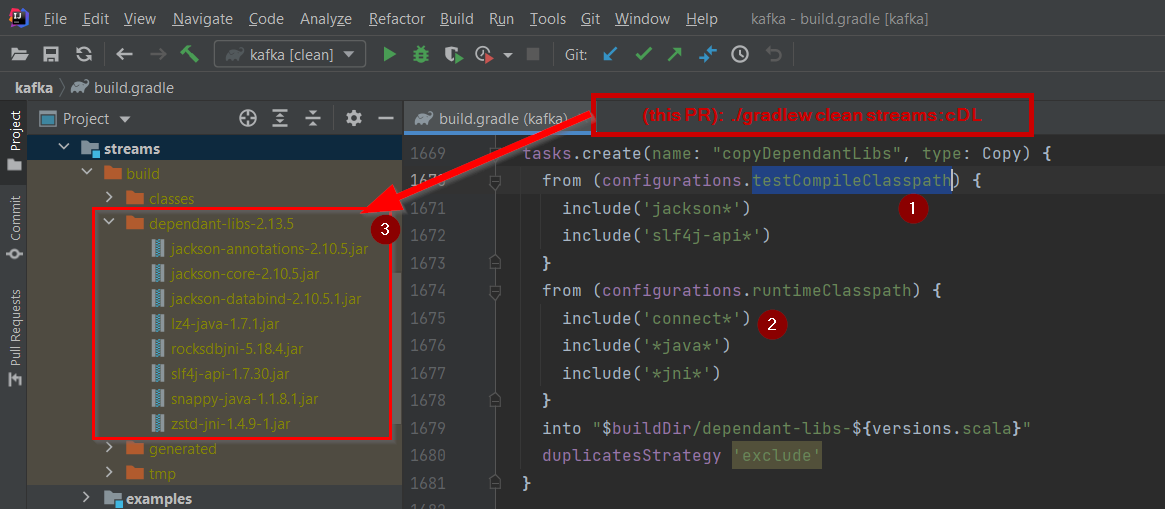Viewport: 1165px width, 509px height.
Task: Open Git fetch and compare arrows icon
Action: pyautogui.click(x=707, y=54)
